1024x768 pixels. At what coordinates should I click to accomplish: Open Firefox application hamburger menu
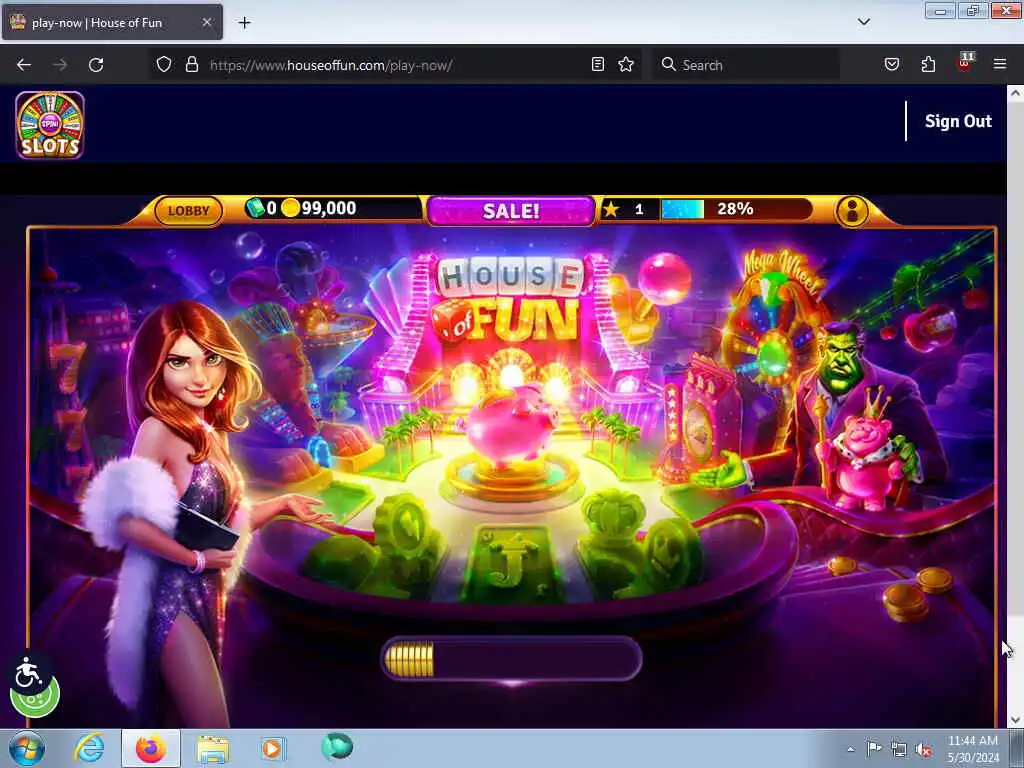(1000, 64)
